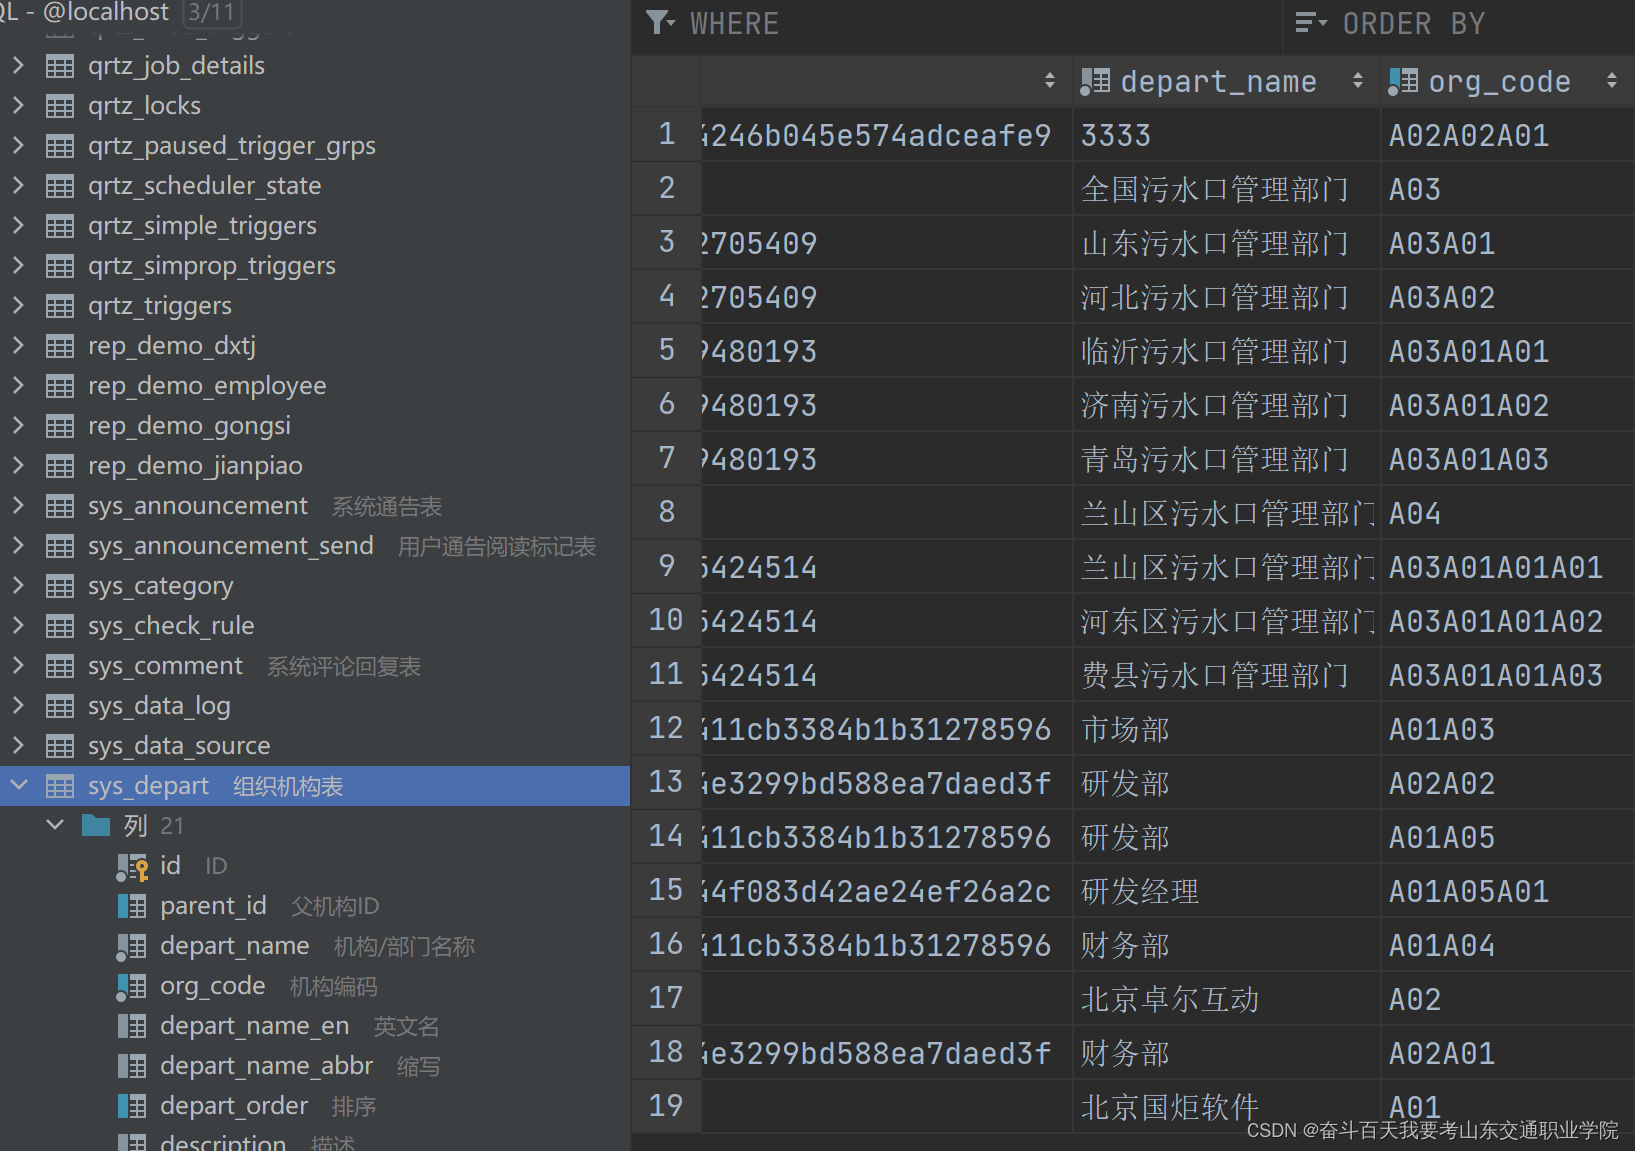
Task: Click the table icon next to sys_data_log
Action: pyautogui.click(x=60, y=706)
